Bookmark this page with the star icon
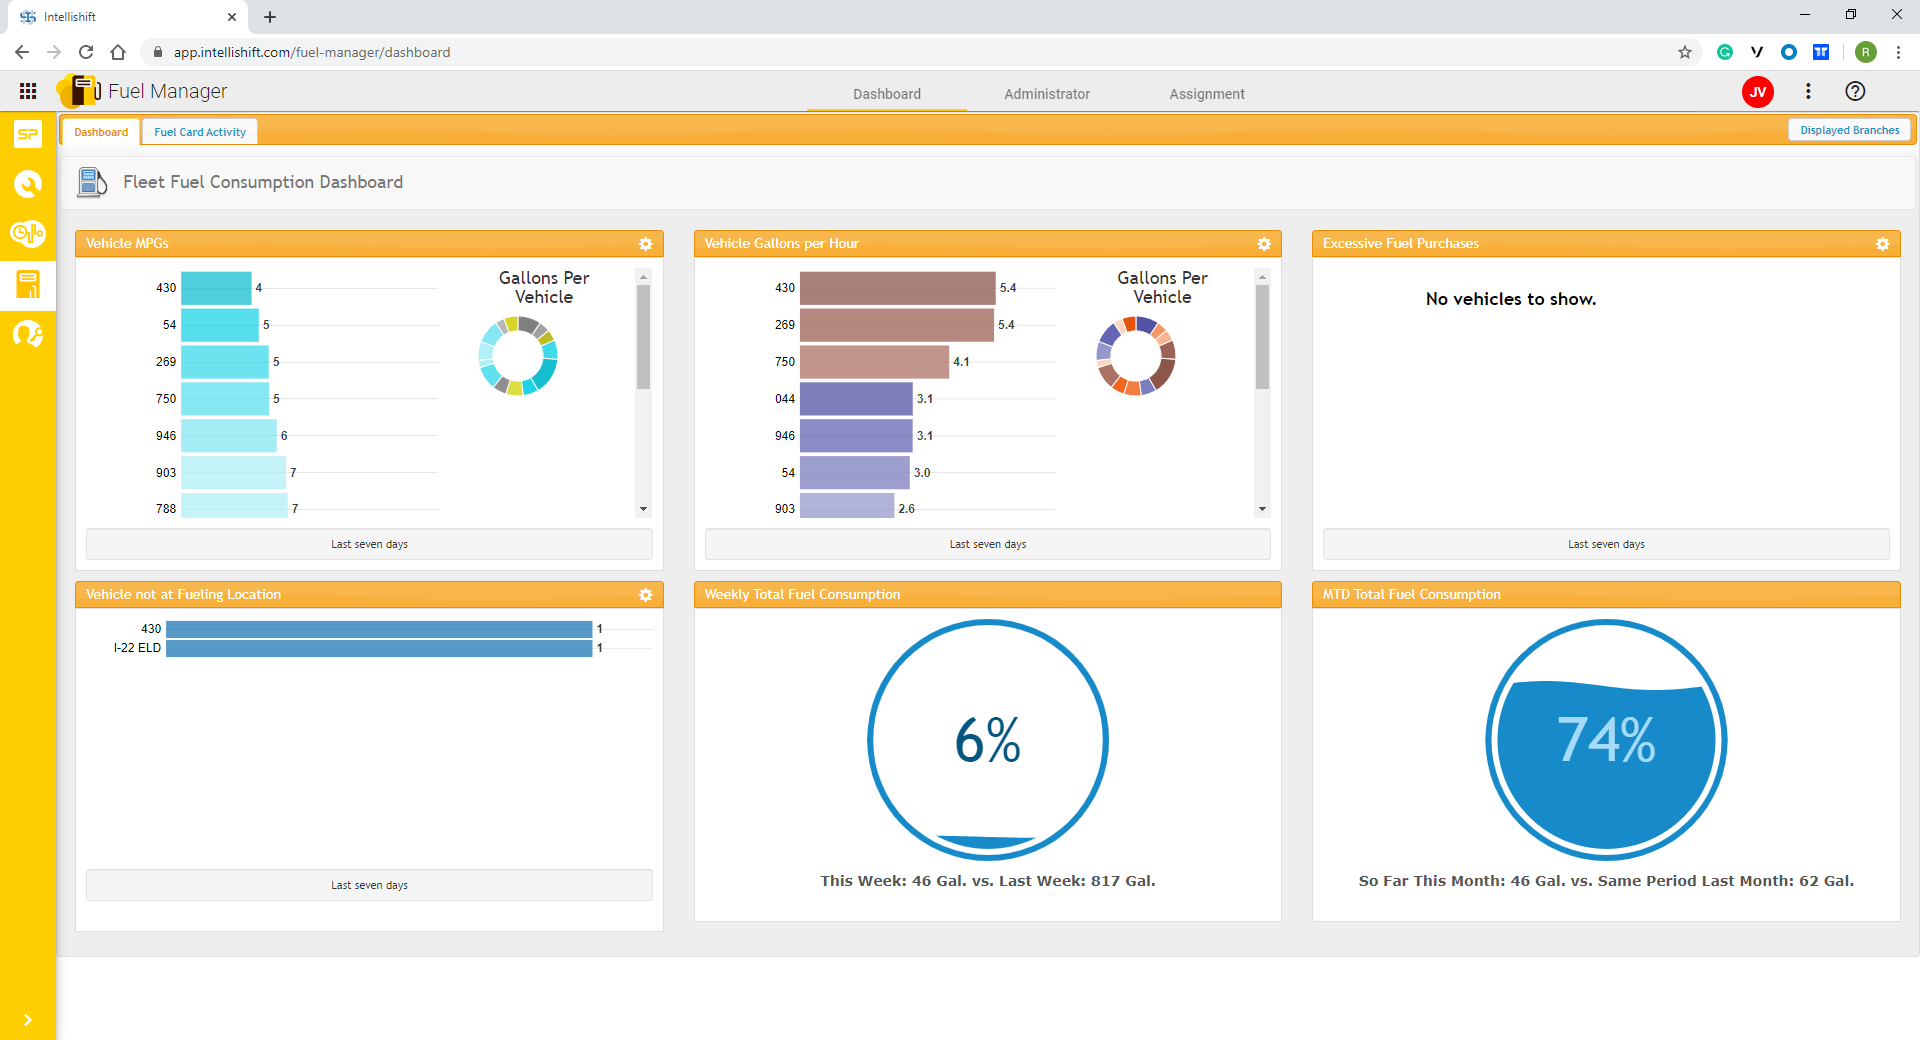Viewport: 1920px width, 1040px height. pos(1685,52)
